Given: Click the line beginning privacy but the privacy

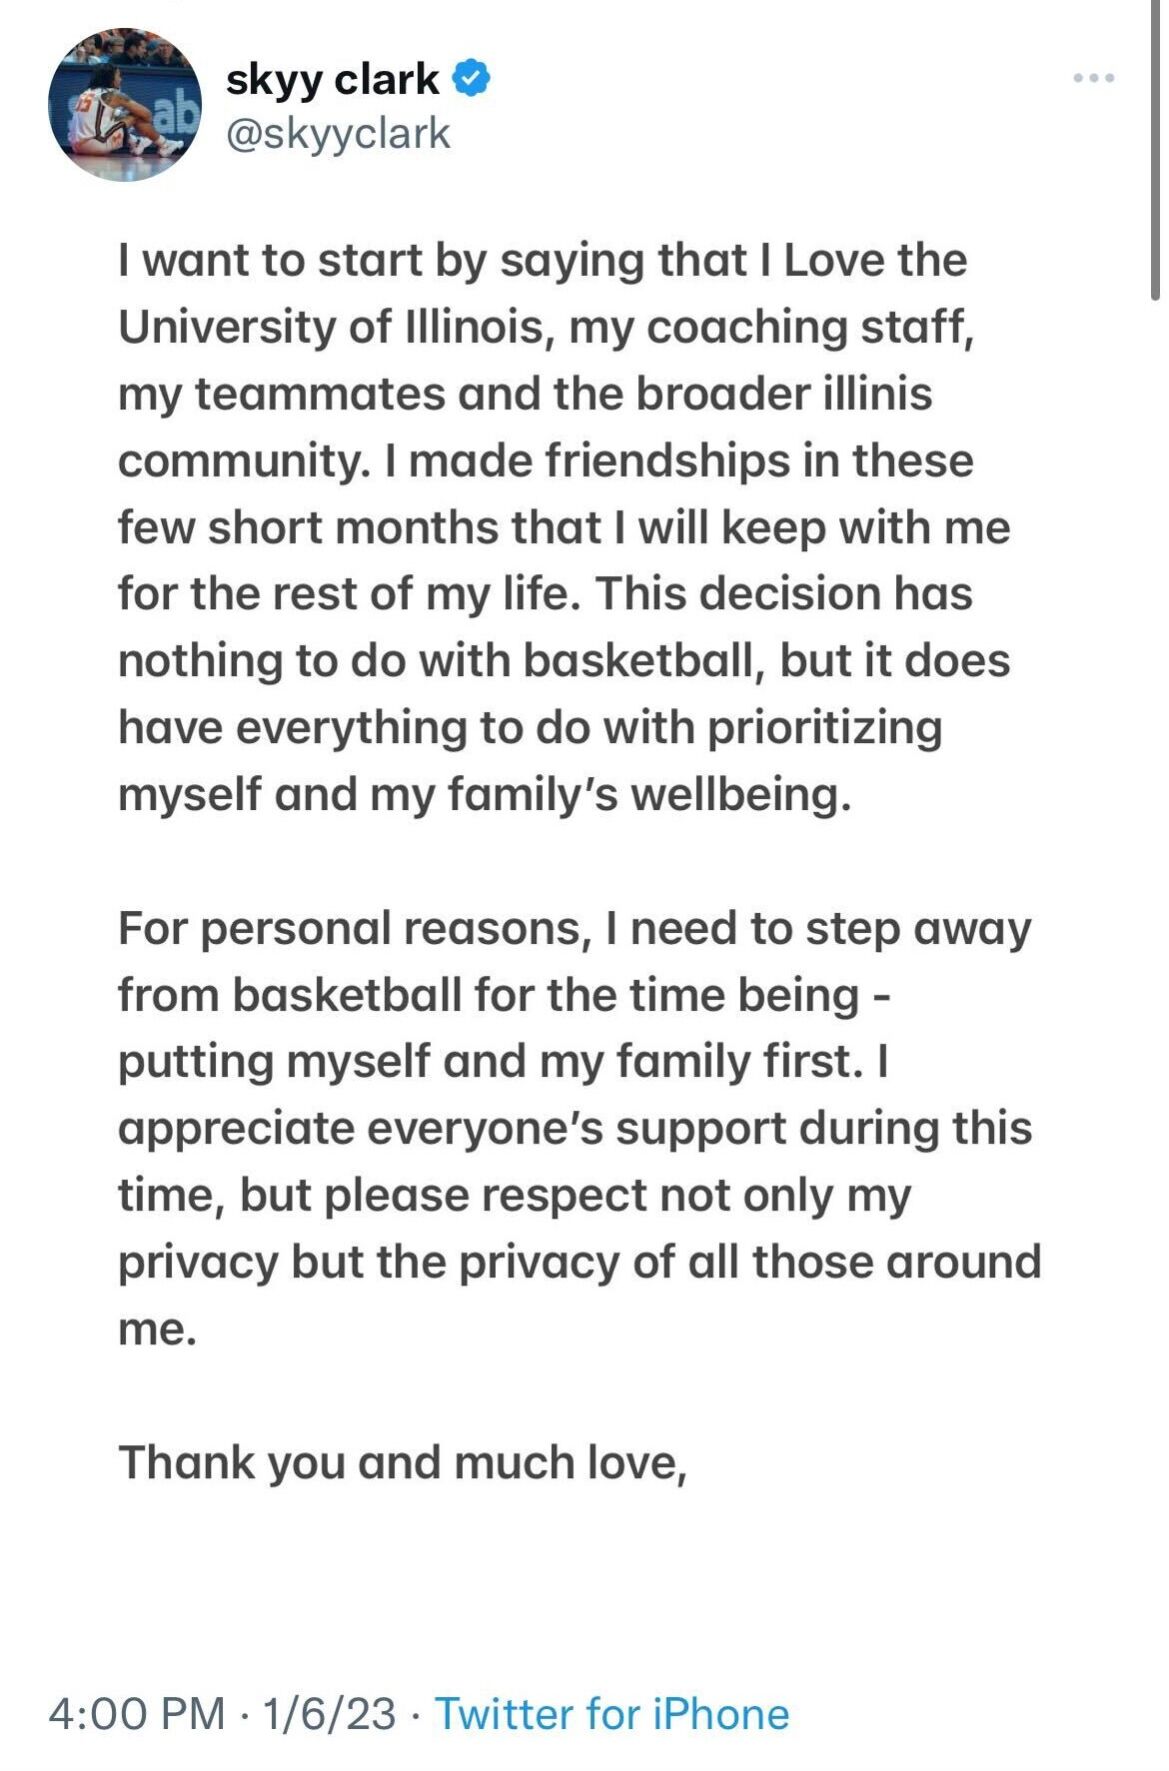Looking at the screenshot, I should click(580, 1261).
